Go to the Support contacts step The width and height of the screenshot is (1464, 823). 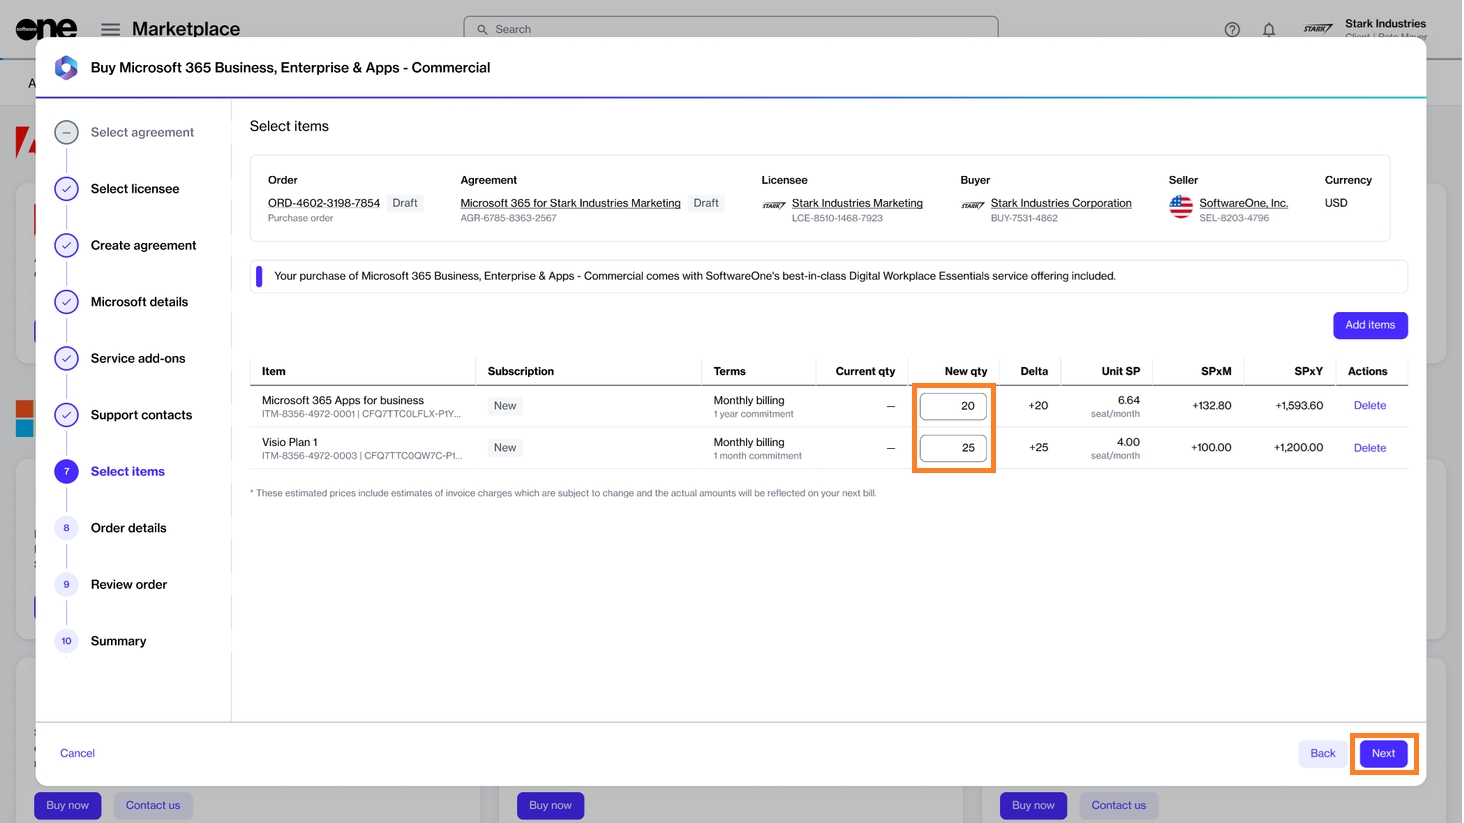(x=141, y=415)
